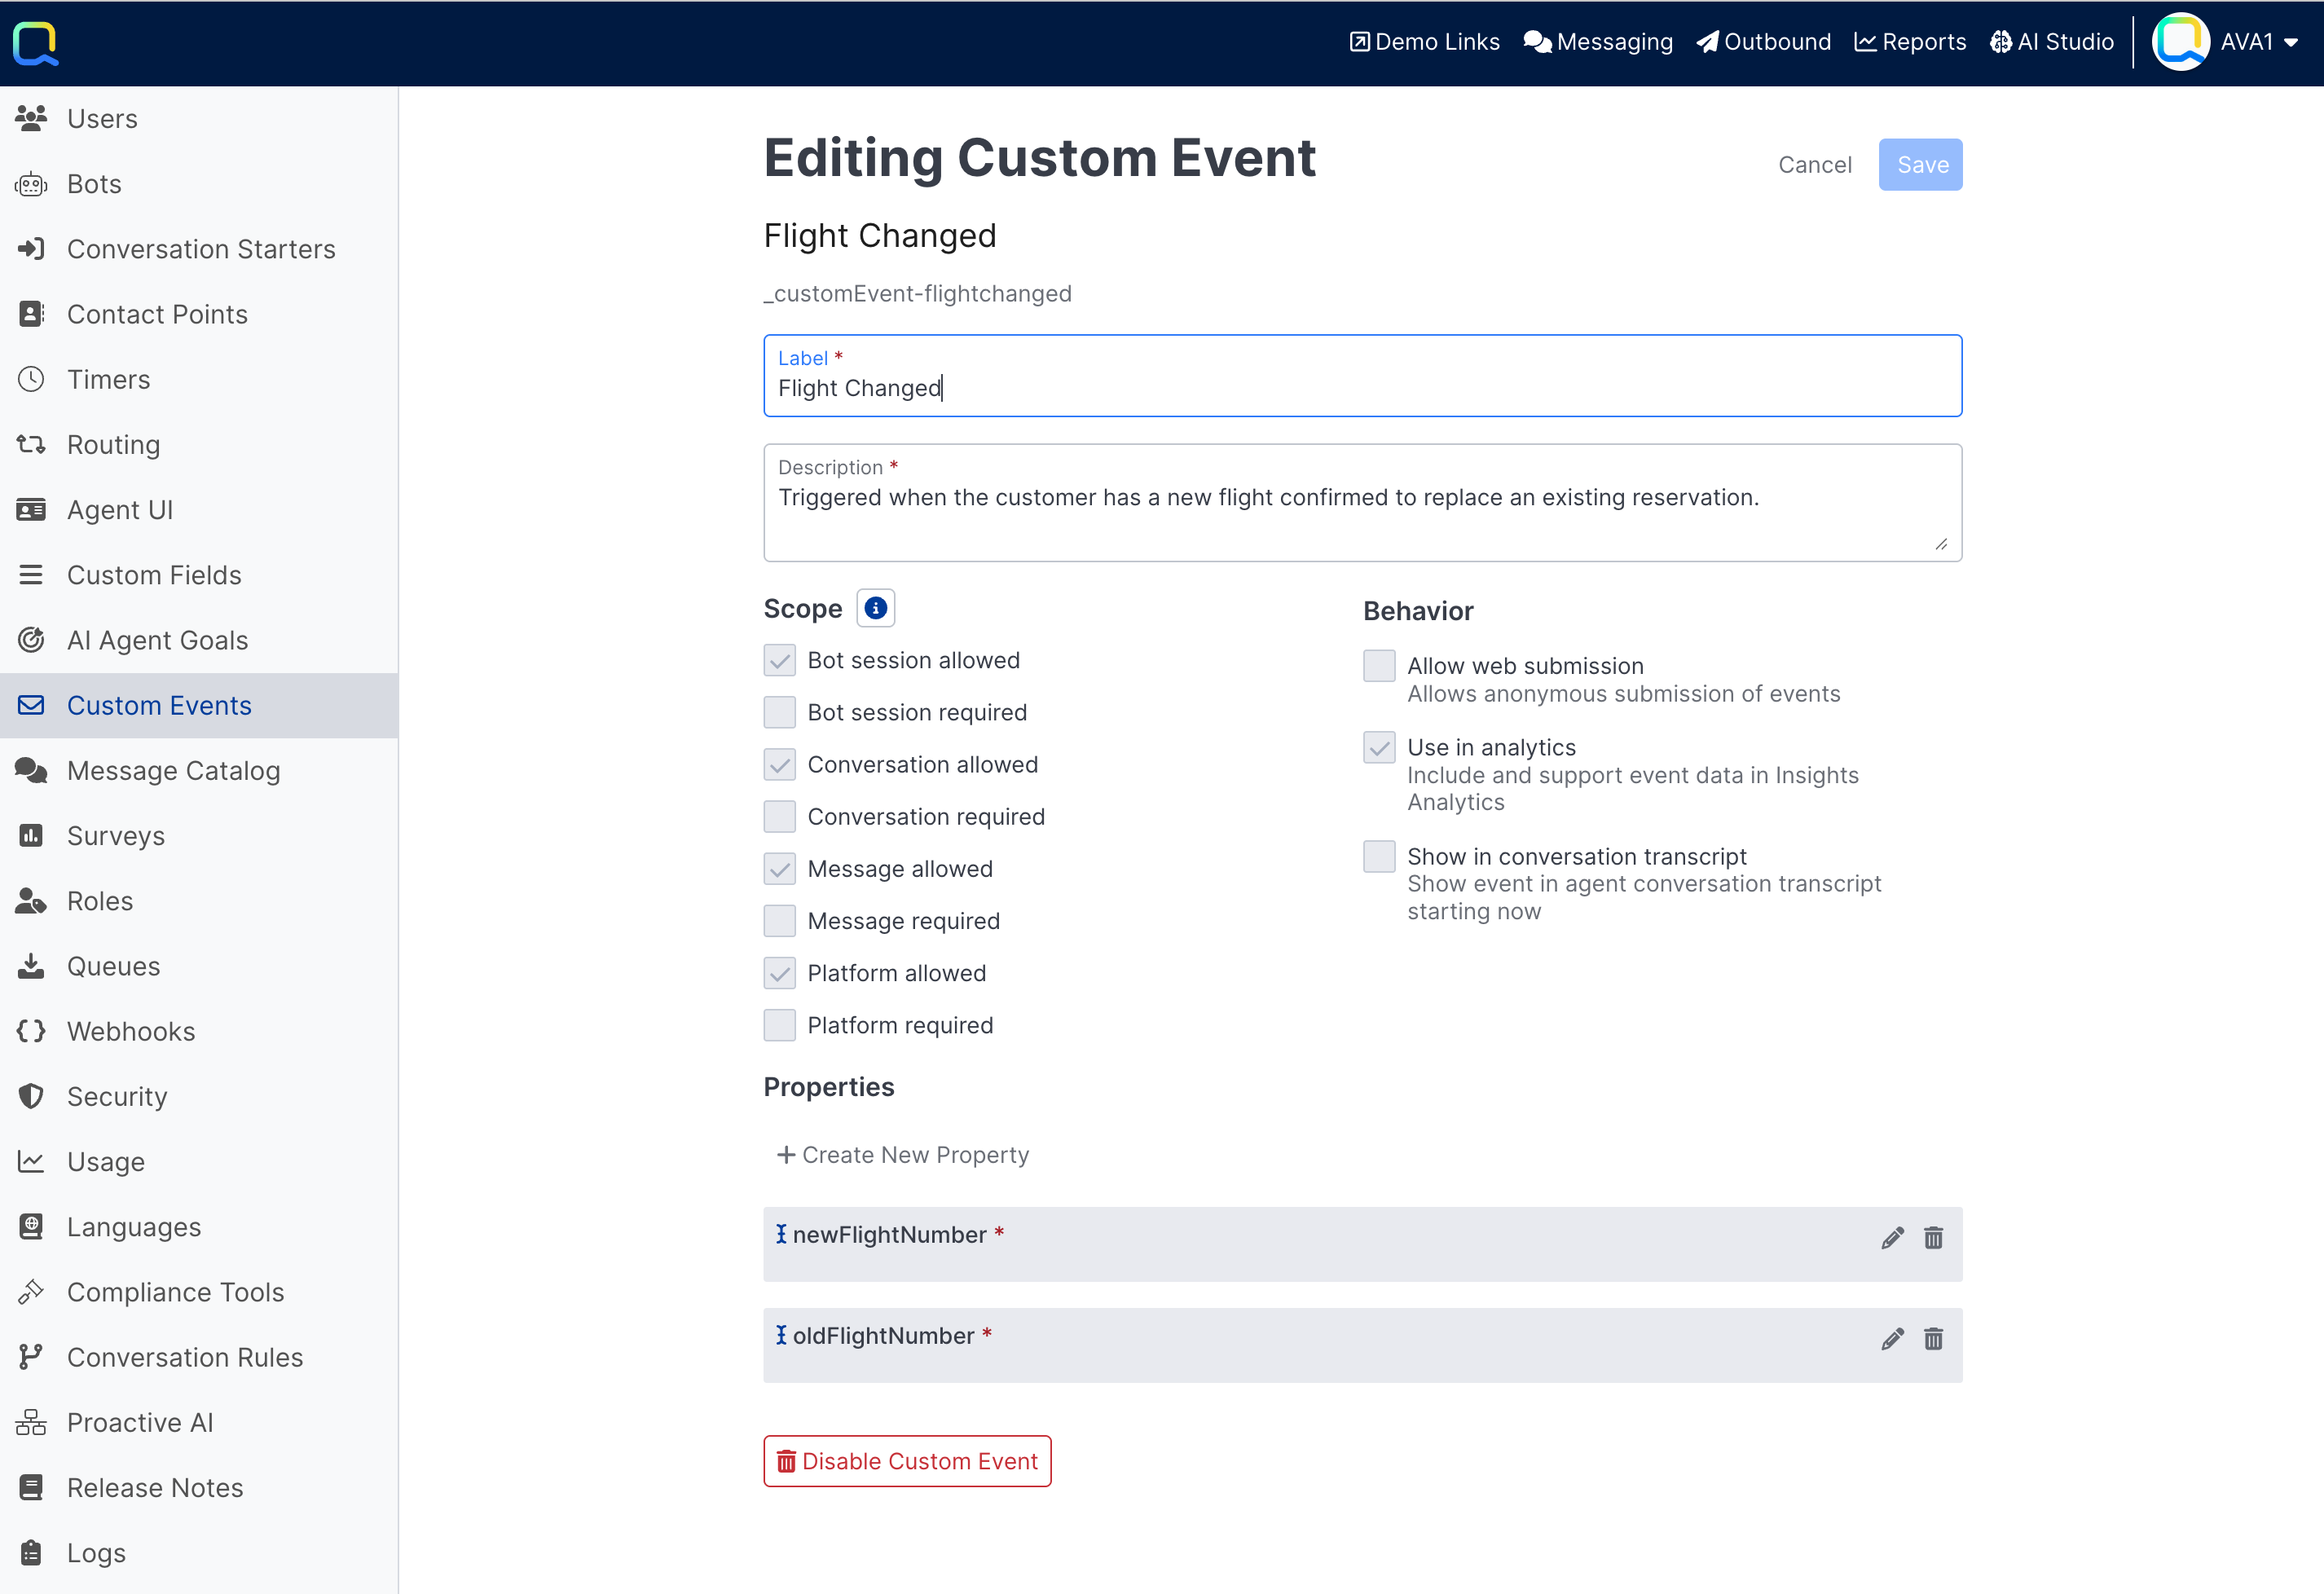Go to Message Catalog in sidebar
Viewport: 2324px width, 1594px height.
pos(173,770)
